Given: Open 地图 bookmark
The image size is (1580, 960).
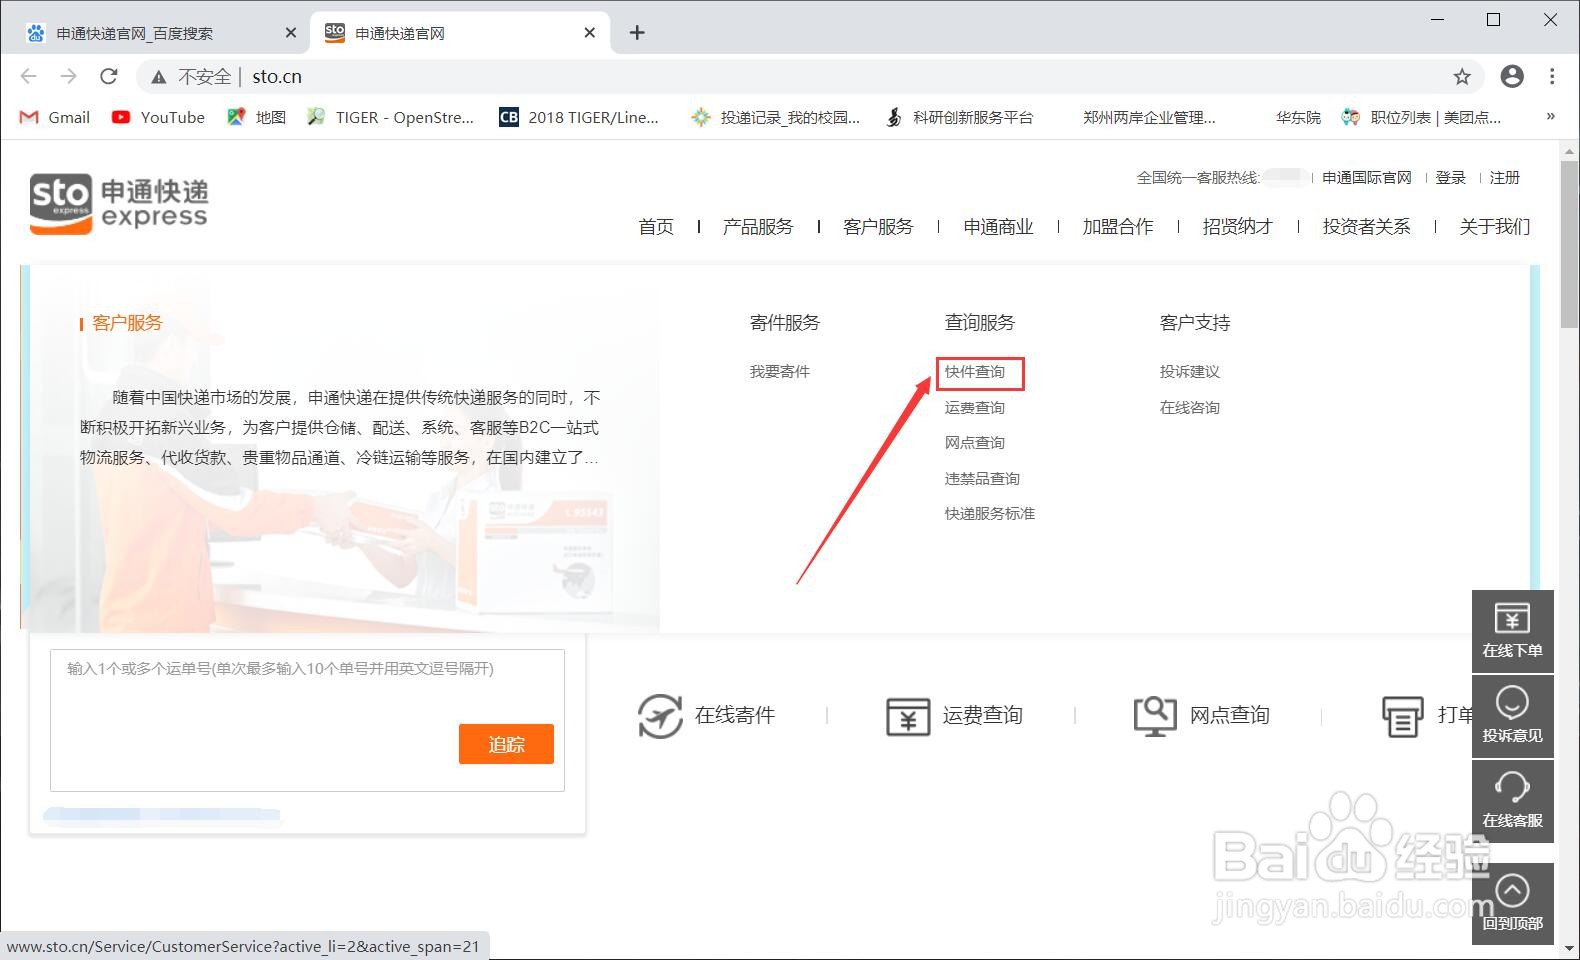Looking at the screenshot, I should tap(256, 117).
